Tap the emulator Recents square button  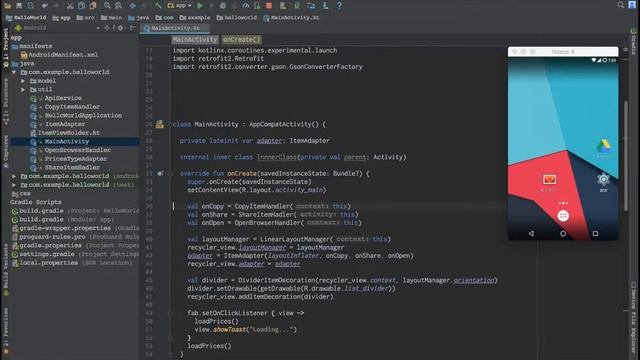pyautogui.click(x=595, y=233)
